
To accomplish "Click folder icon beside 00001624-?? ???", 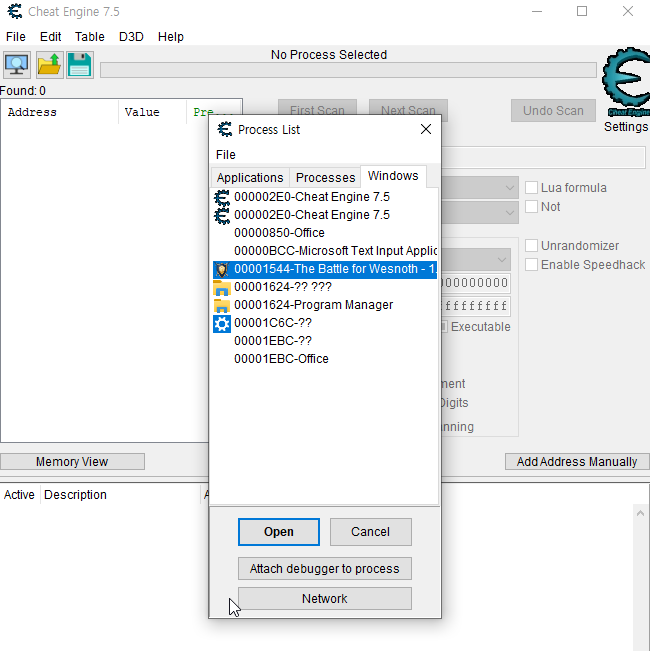I will (x=222, y=287).
